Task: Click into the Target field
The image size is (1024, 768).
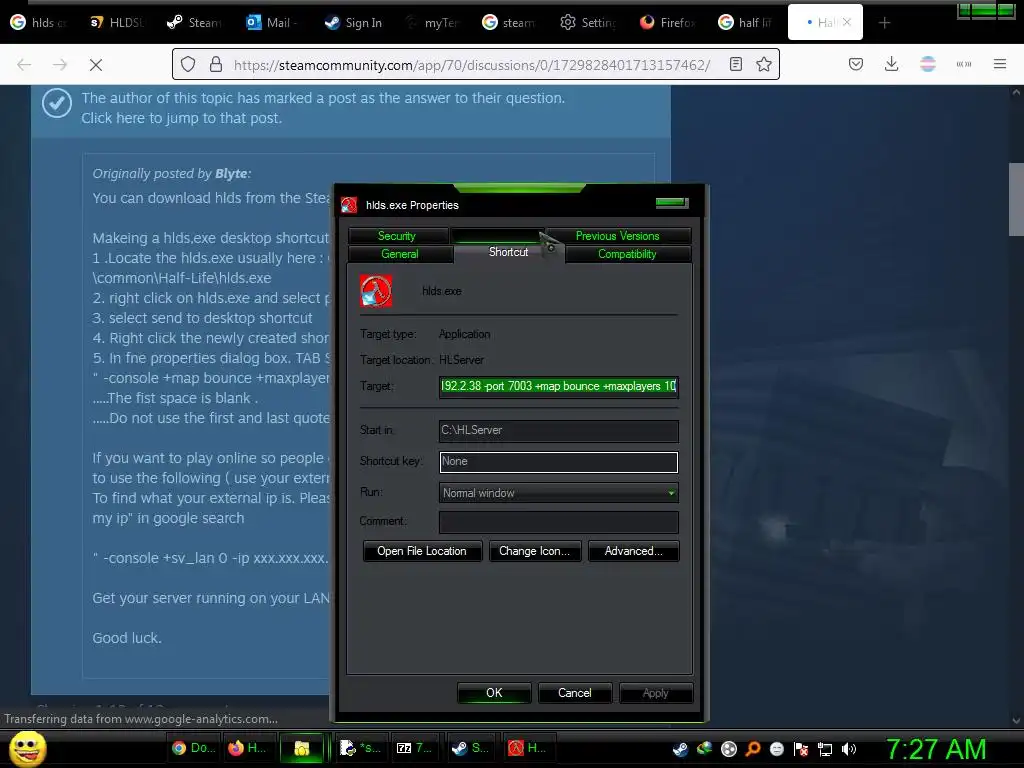Action: [x=558, y=387]
